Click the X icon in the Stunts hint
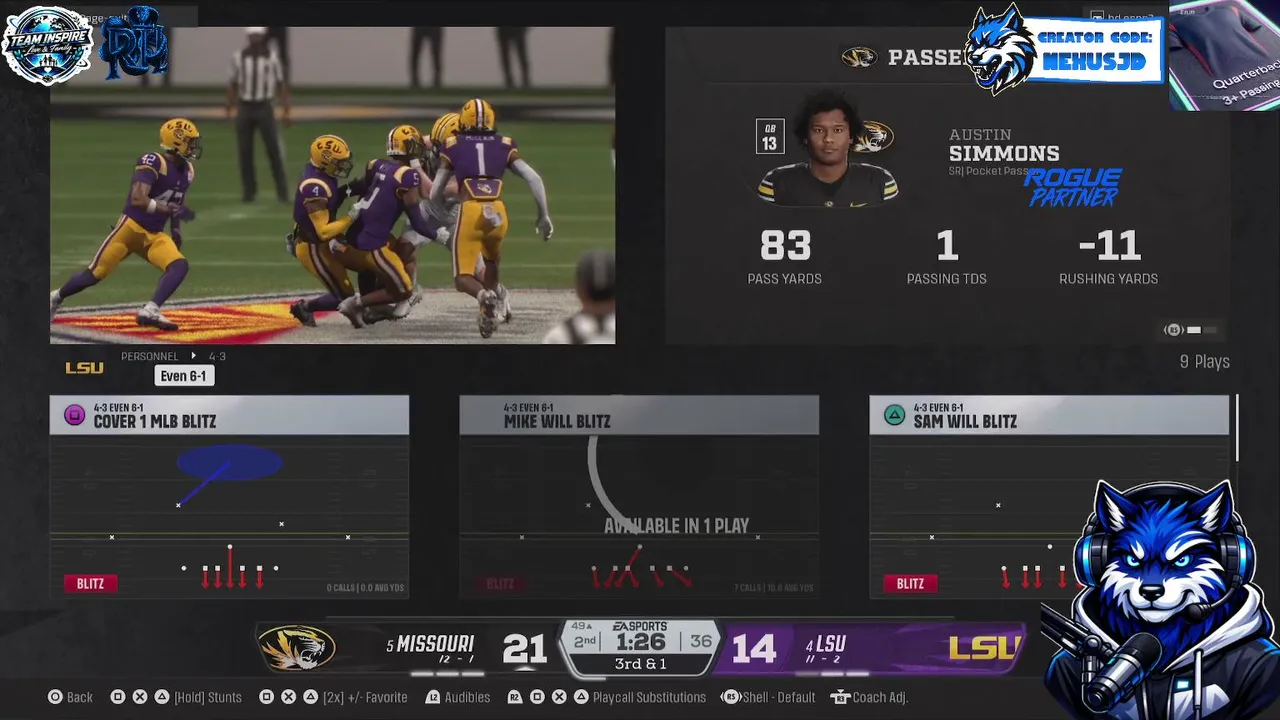The height and width of the screenshot is (720, 1280). pos(140,697)
